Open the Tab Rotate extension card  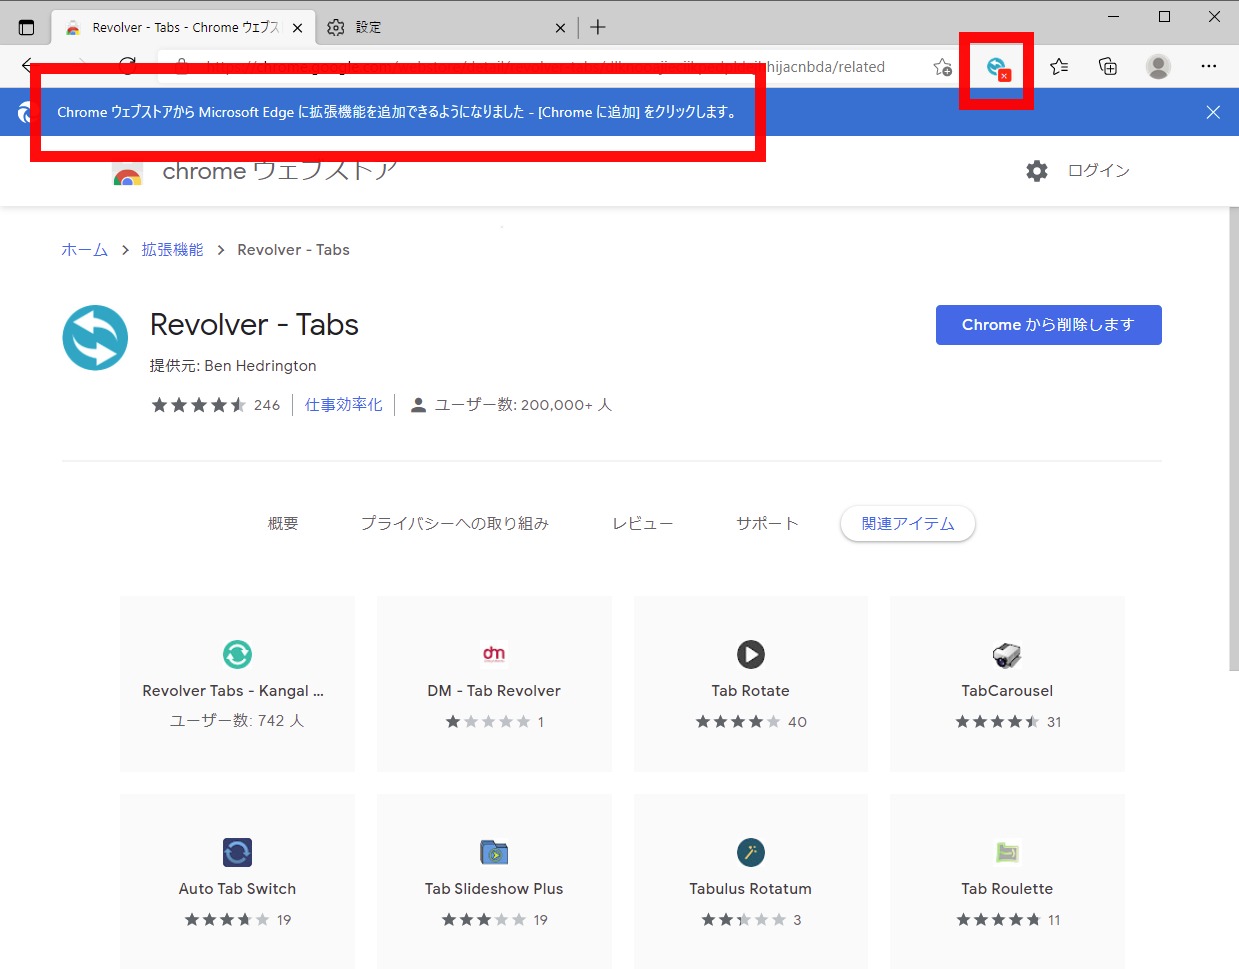click(x=750, y=684)
